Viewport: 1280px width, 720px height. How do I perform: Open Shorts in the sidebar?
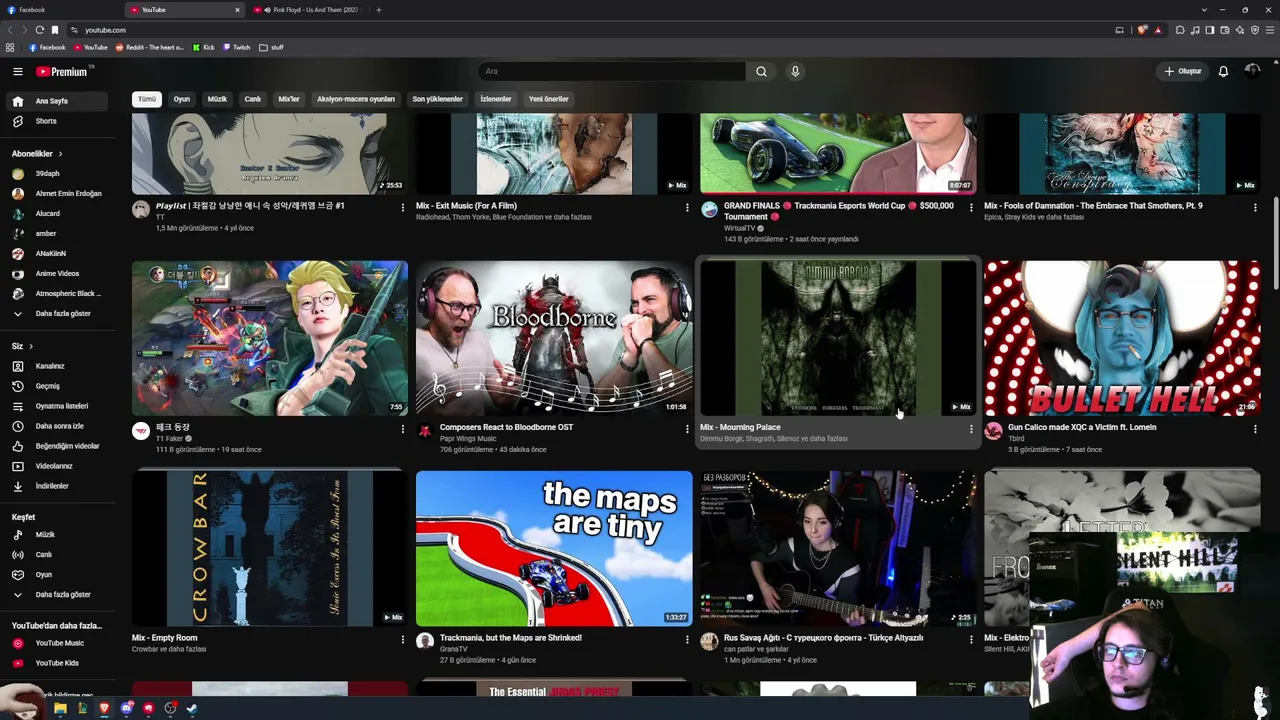[58, 121]
